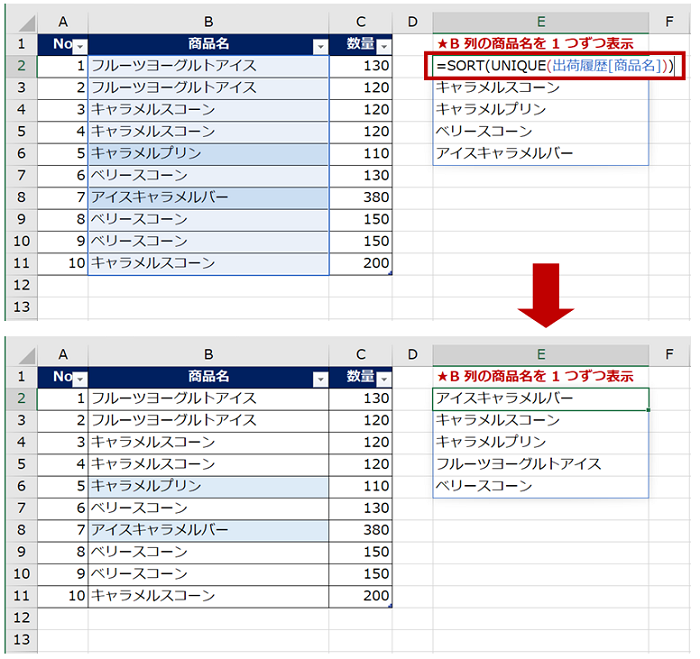Click lower table's resize handle below 200
Image resolution: width=700 pixels, height=659 pixels.
pos(390,605)
